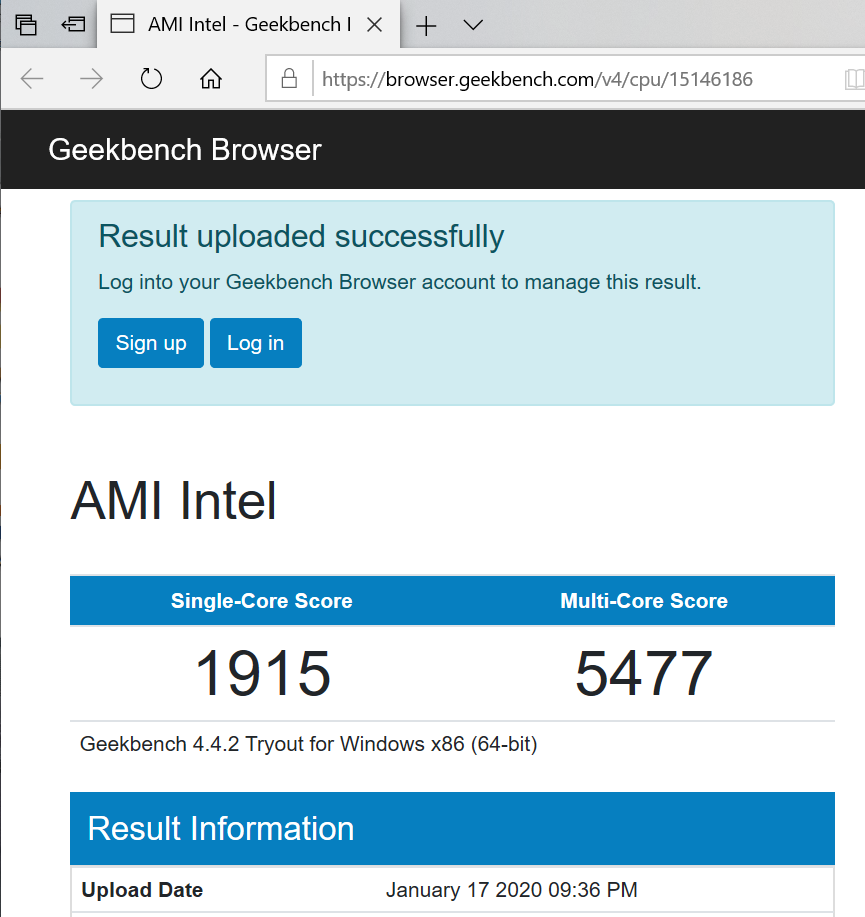Screen dimensions: 865x917
Task: Click the Upload Date label
Action: 142,890
